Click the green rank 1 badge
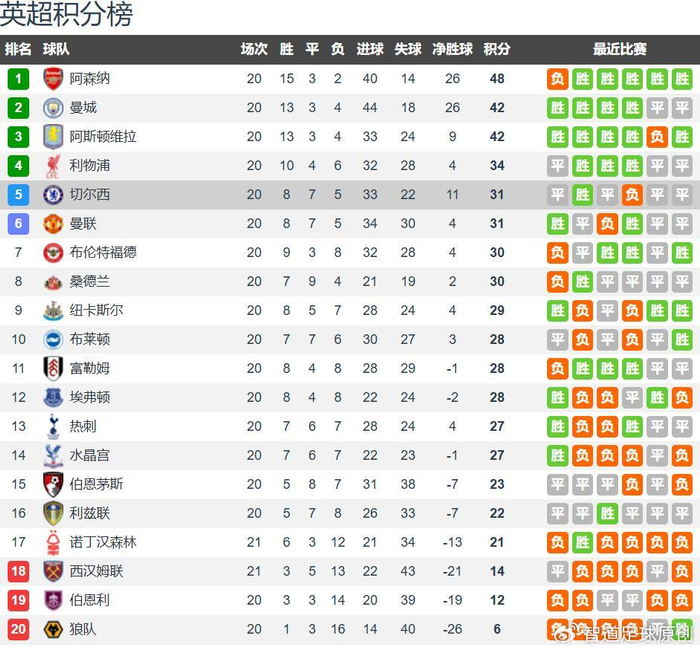The width and height of the screenshot is (700, 650). coord(18,79)
